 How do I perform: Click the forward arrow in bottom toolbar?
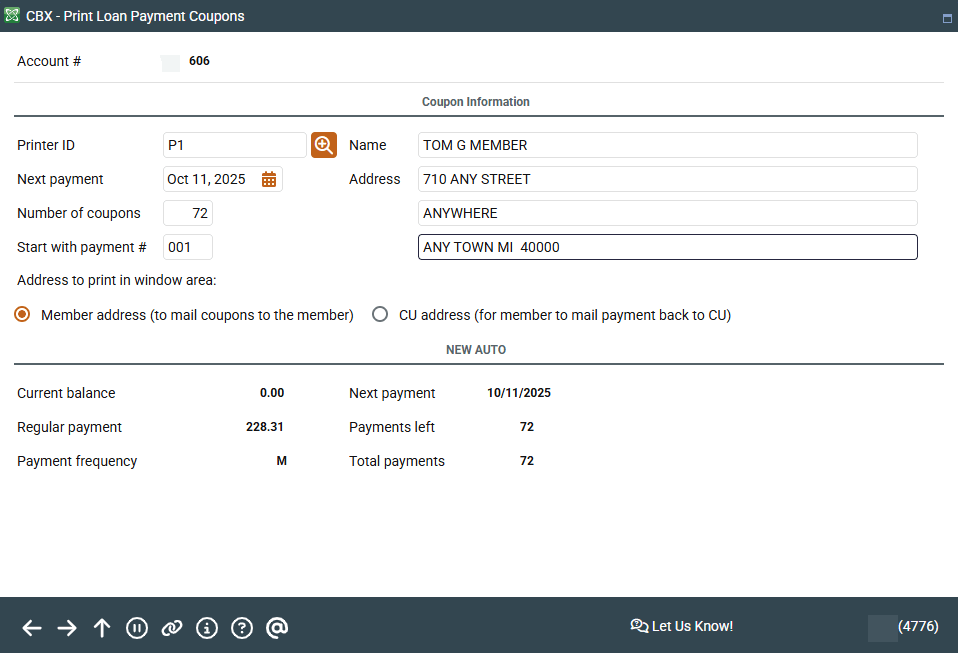tap(67, 627)
